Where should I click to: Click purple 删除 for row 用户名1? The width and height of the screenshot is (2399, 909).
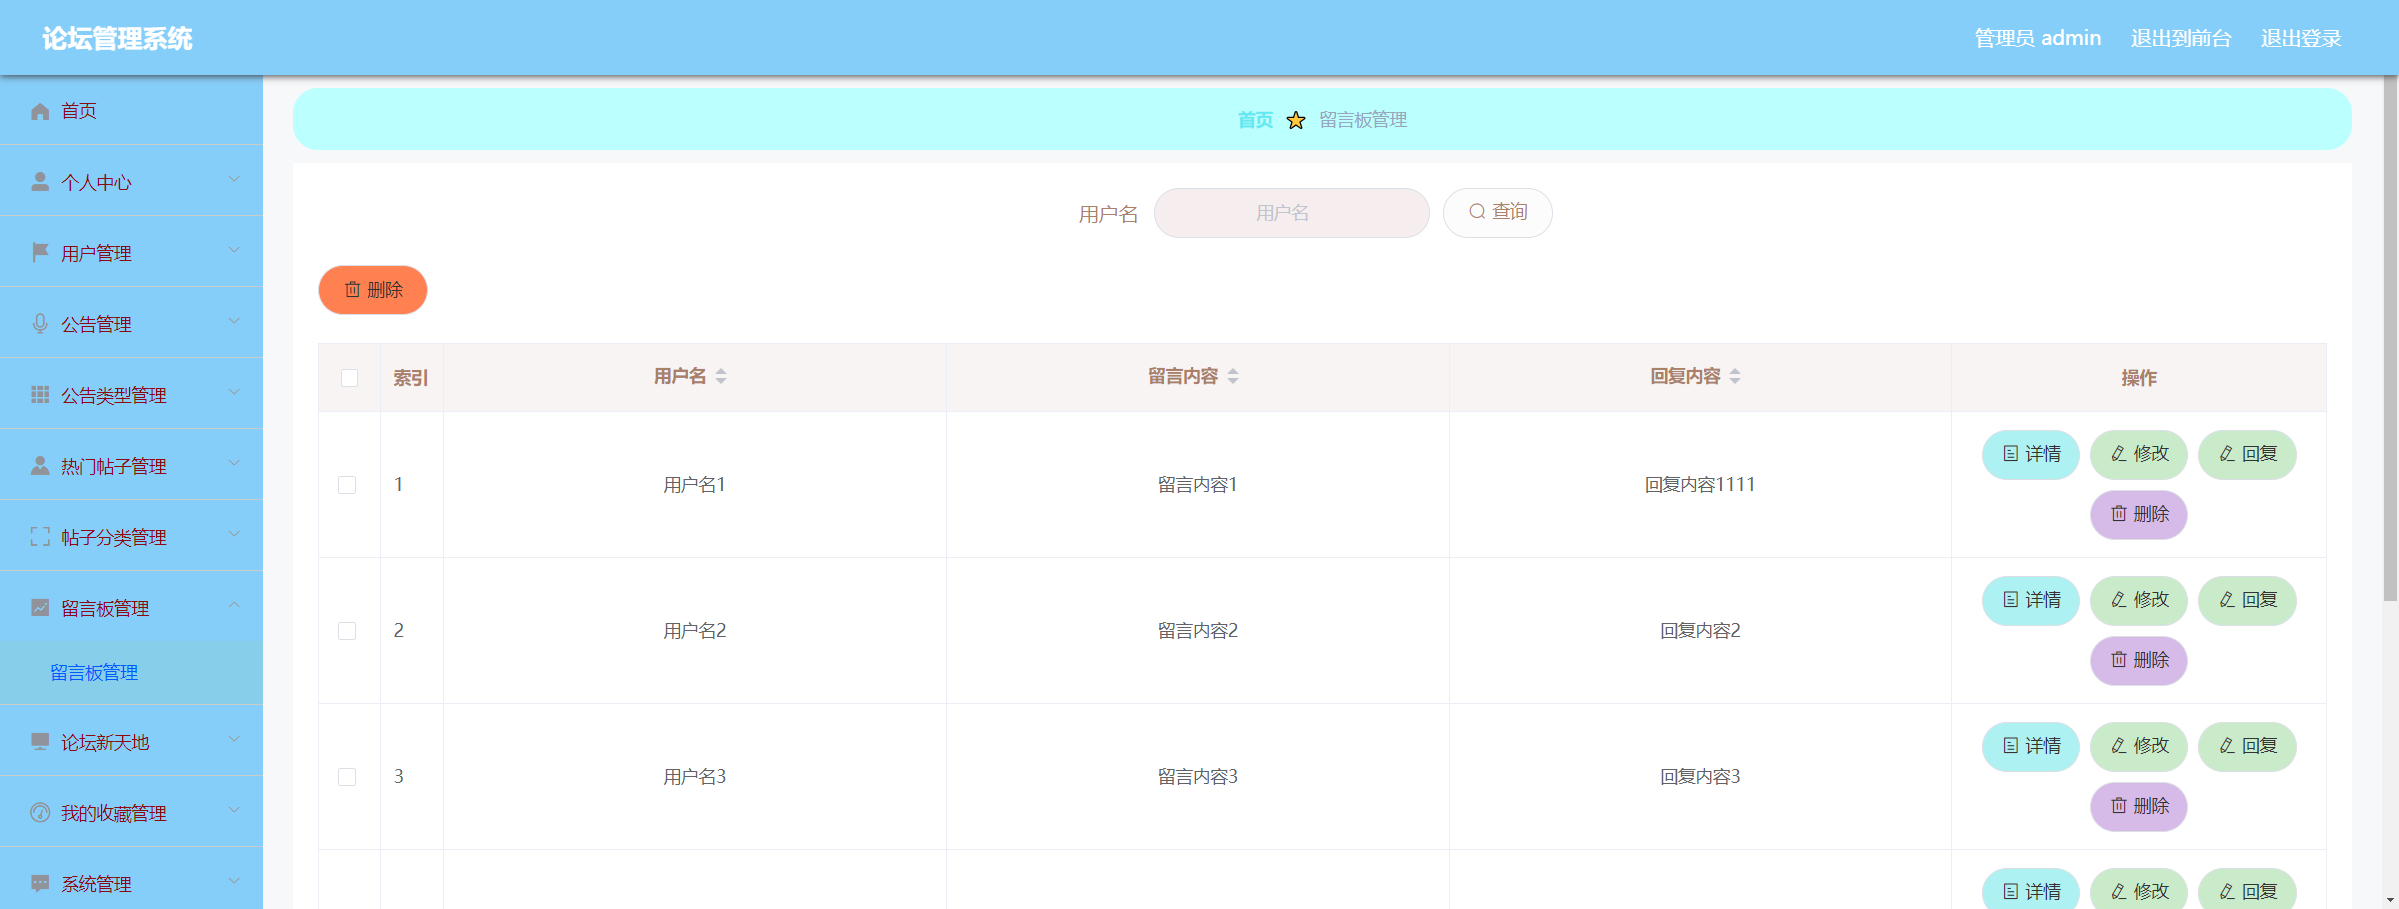[2139, 515]
